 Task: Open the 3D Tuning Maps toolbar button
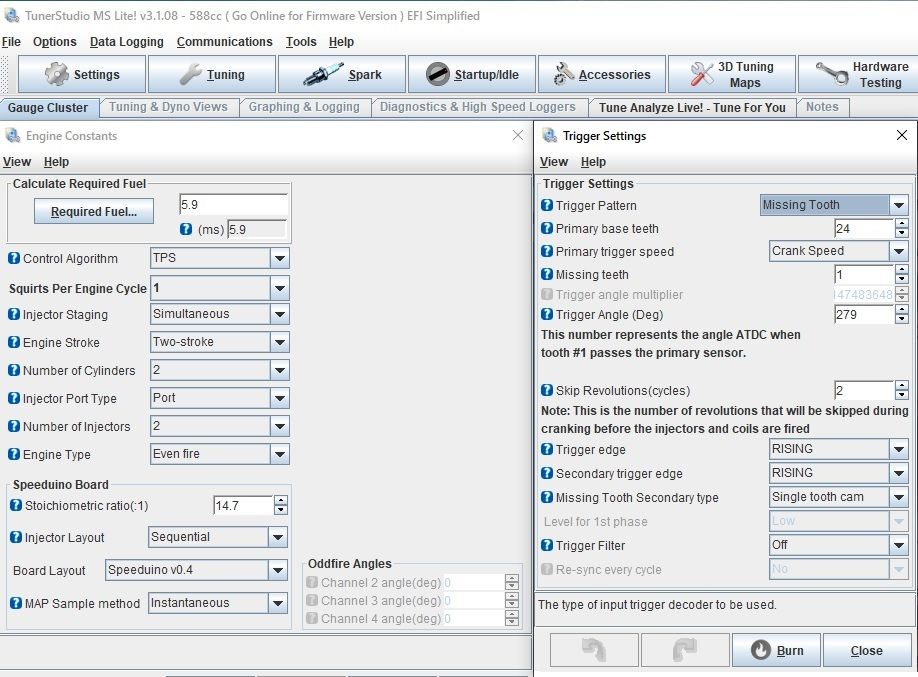pyautogui.click(x=731, y=75)
